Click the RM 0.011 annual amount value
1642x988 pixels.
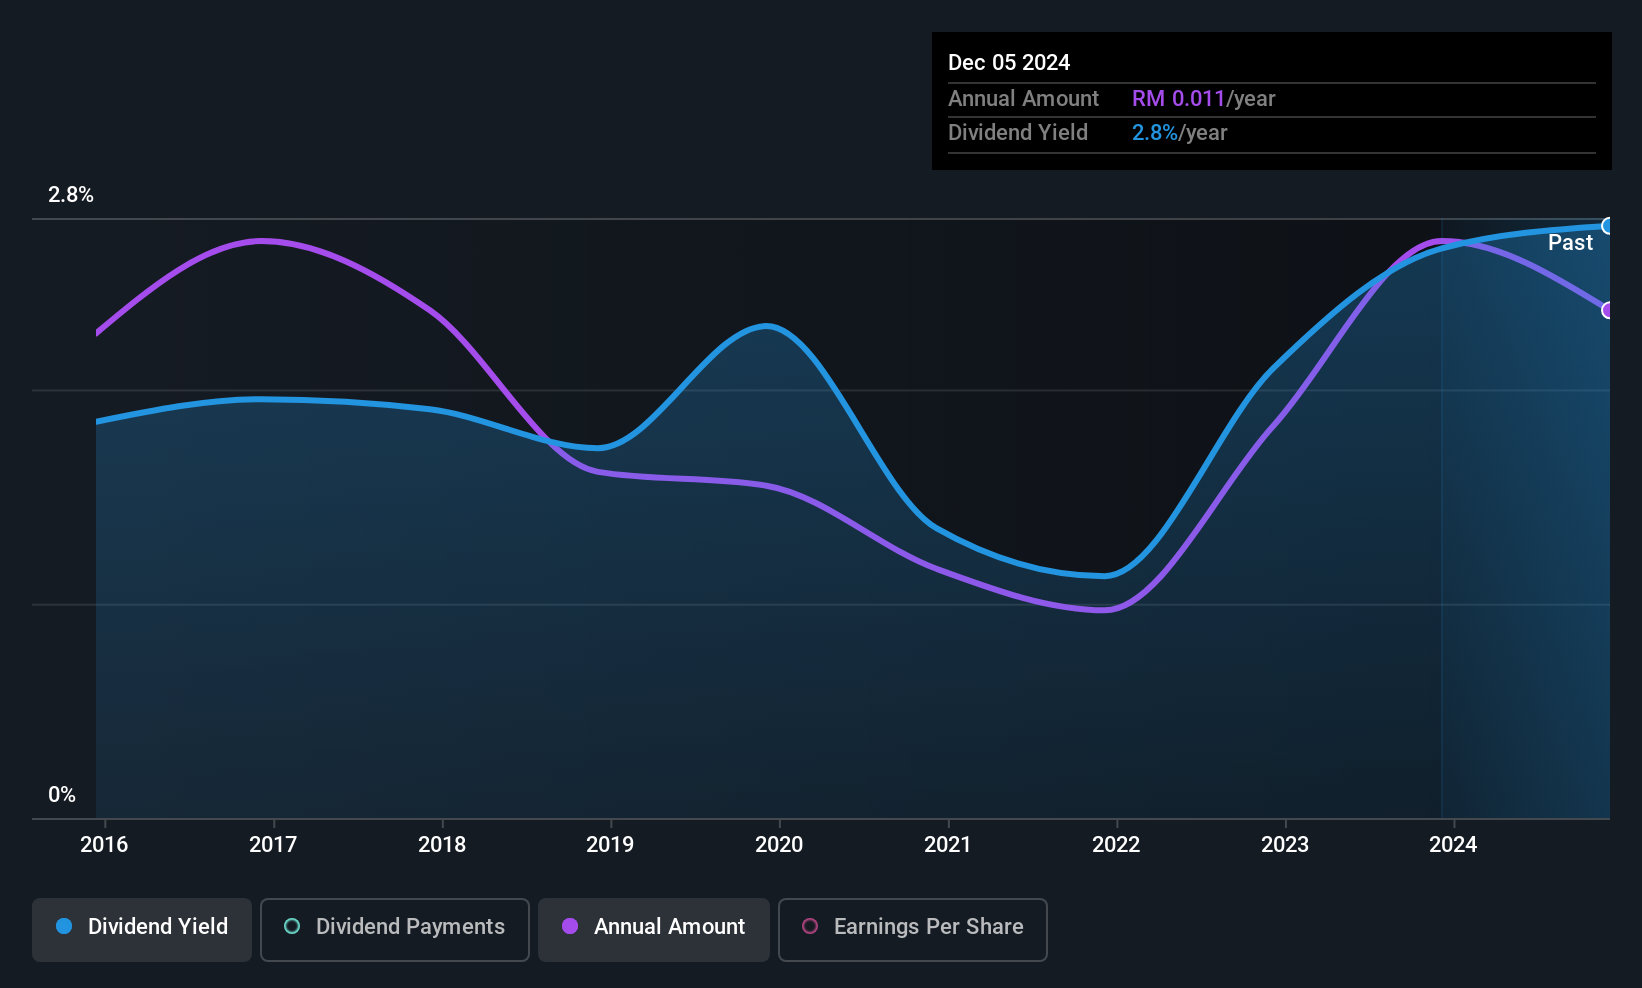click(x=1179, y=99)
